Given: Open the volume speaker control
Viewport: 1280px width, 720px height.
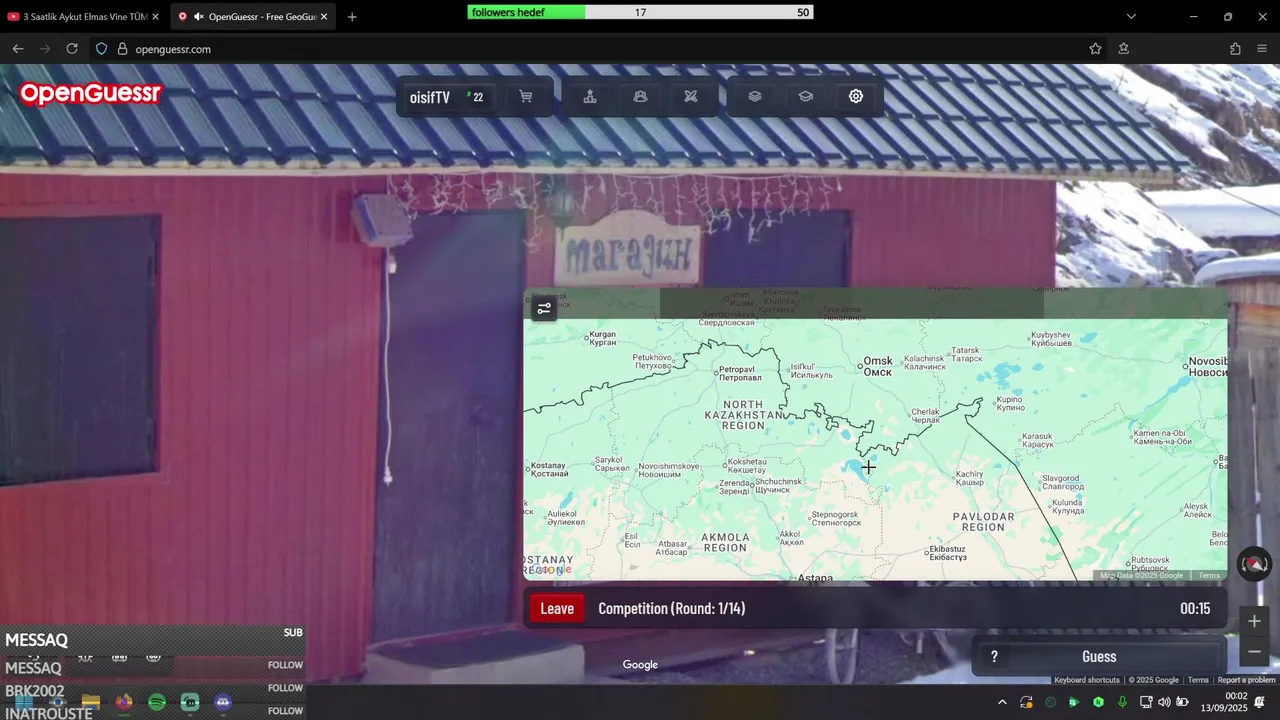Looking at the screenshot, I should pyautogui.click(x=1164, y=702).
